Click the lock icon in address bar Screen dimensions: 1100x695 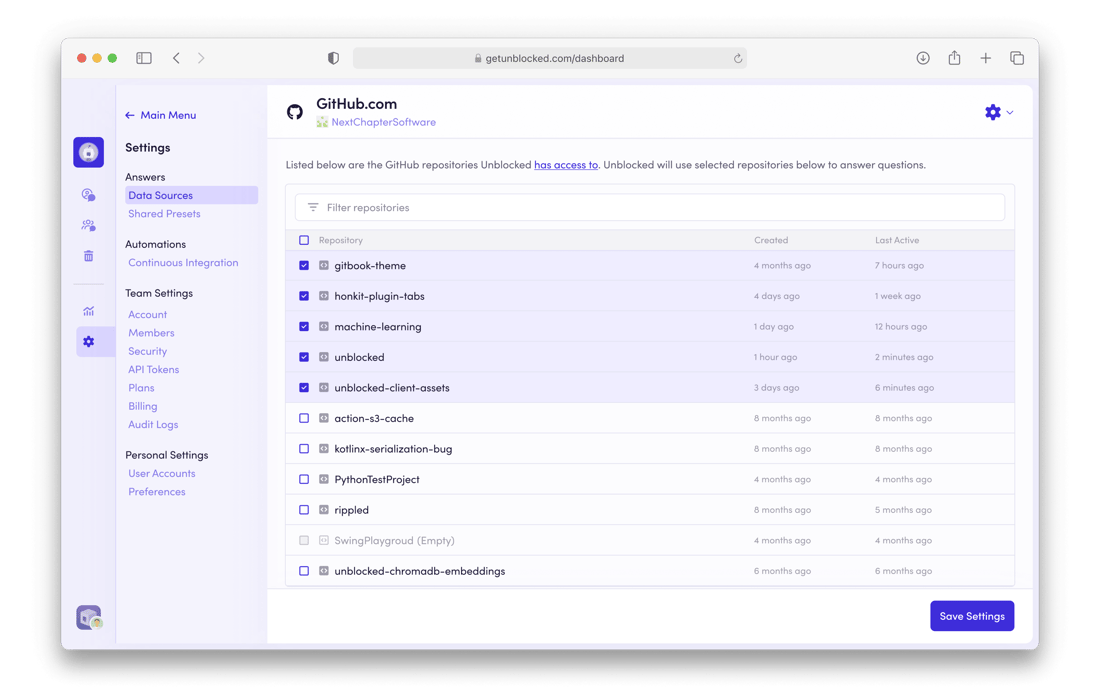pyautogui.click(x=478, y=58)
